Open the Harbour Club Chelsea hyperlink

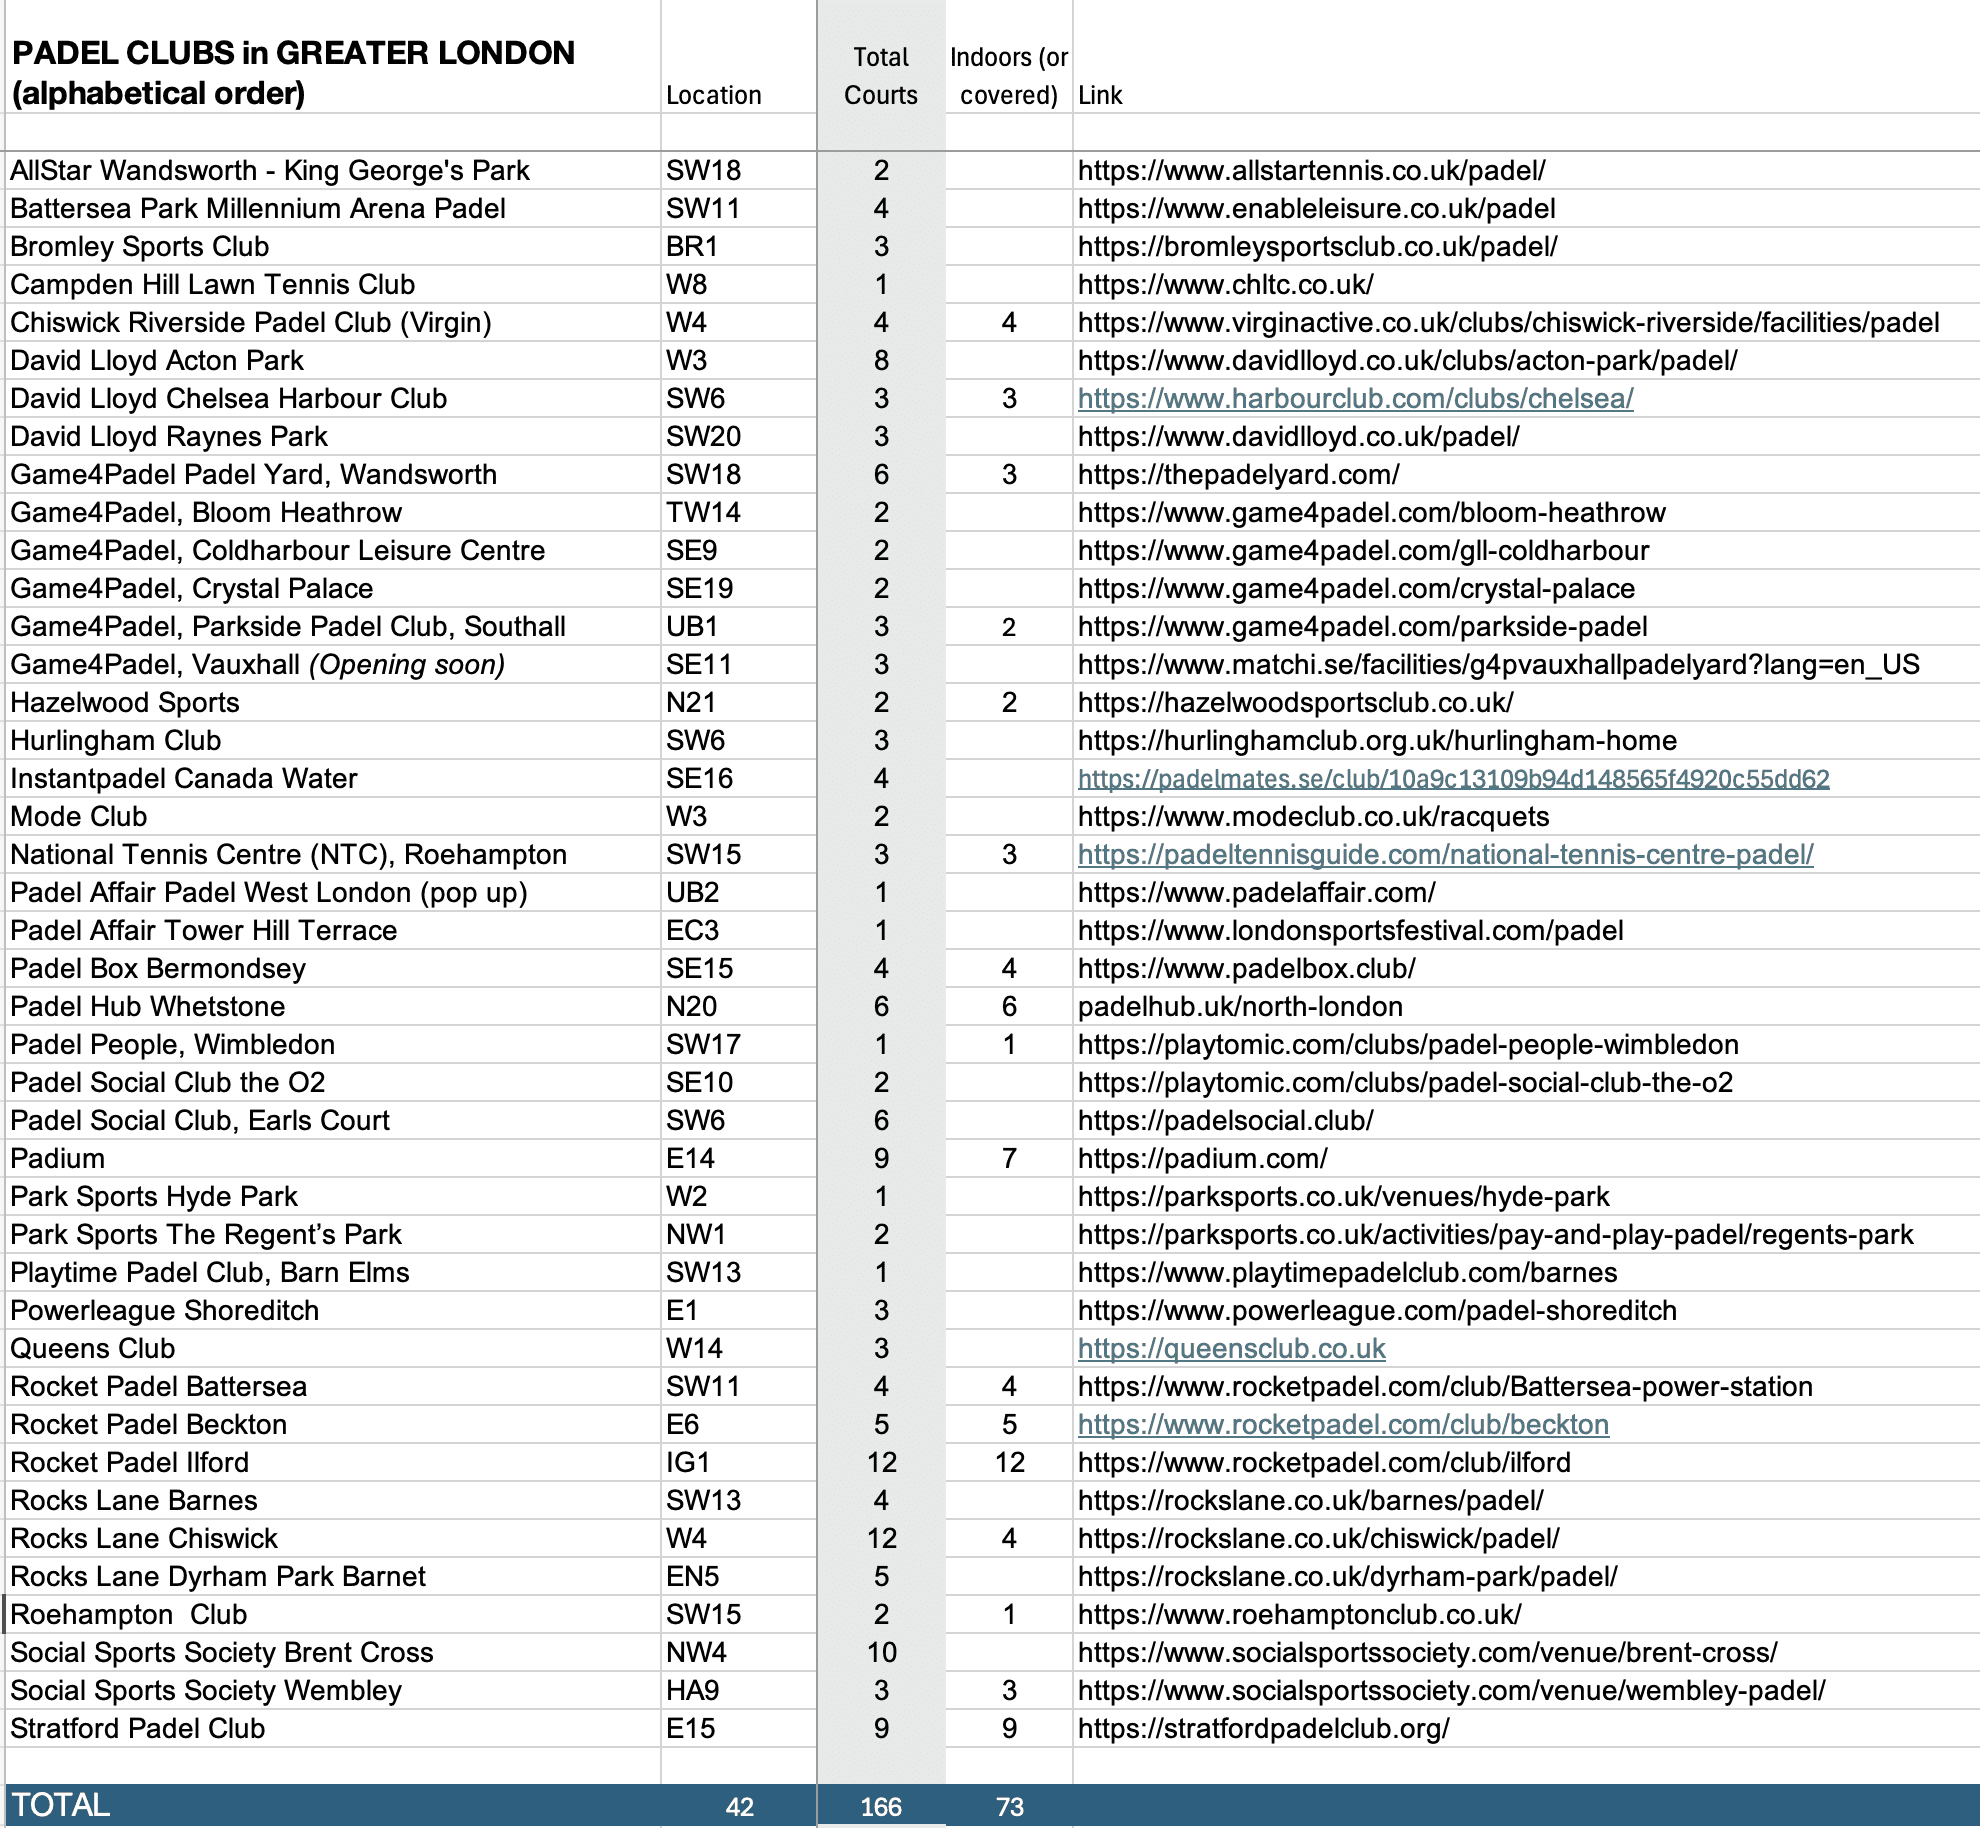pyautogui.click(x=1355, y=399)
